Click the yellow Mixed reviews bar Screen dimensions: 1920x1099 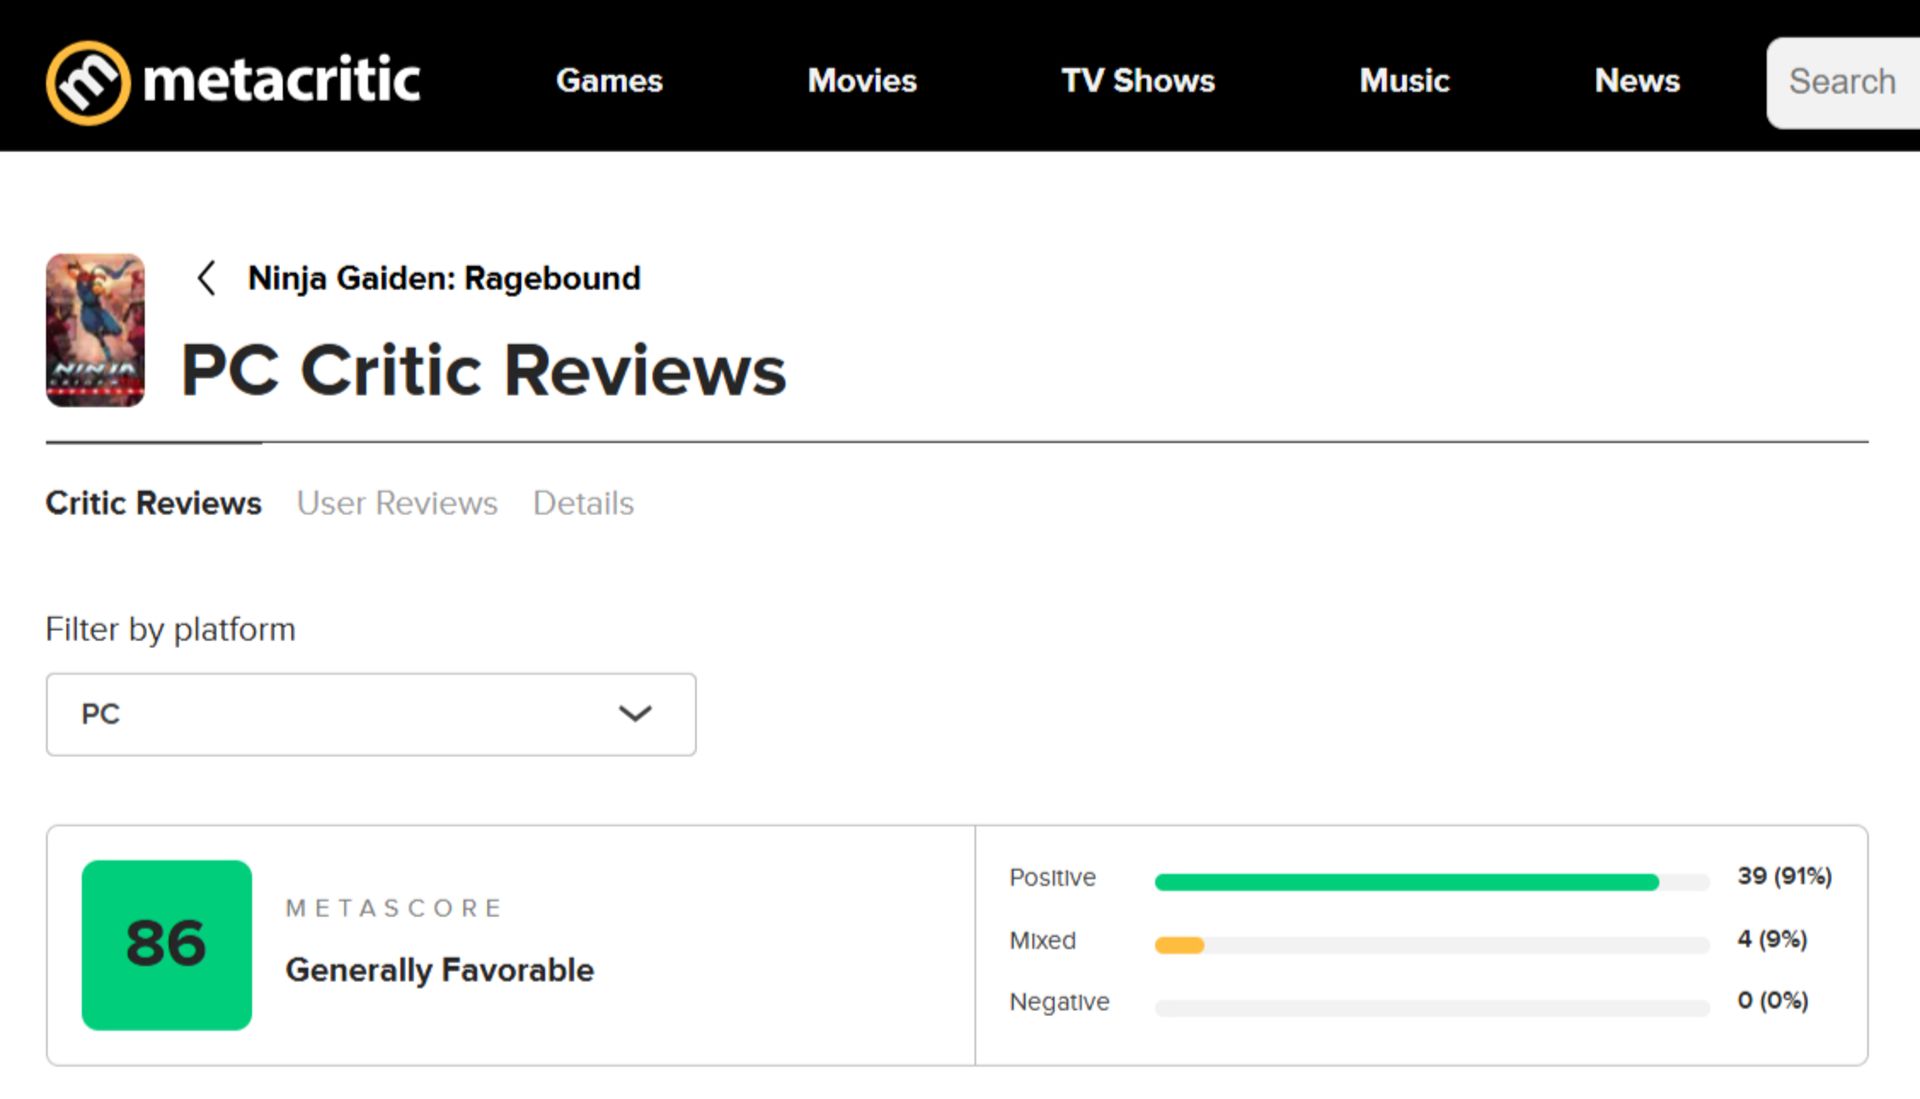click(x=1179, y=945)
